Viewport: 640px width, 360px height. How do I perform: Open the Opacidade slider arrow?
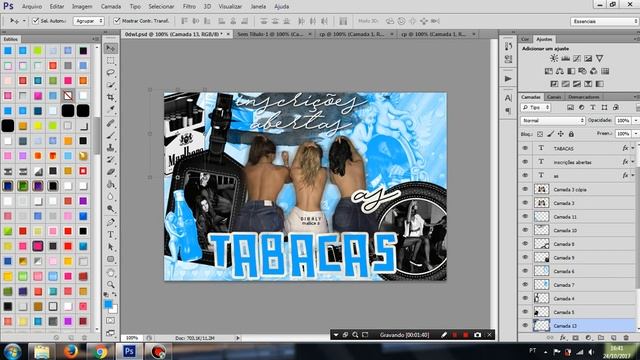[635, 120]
